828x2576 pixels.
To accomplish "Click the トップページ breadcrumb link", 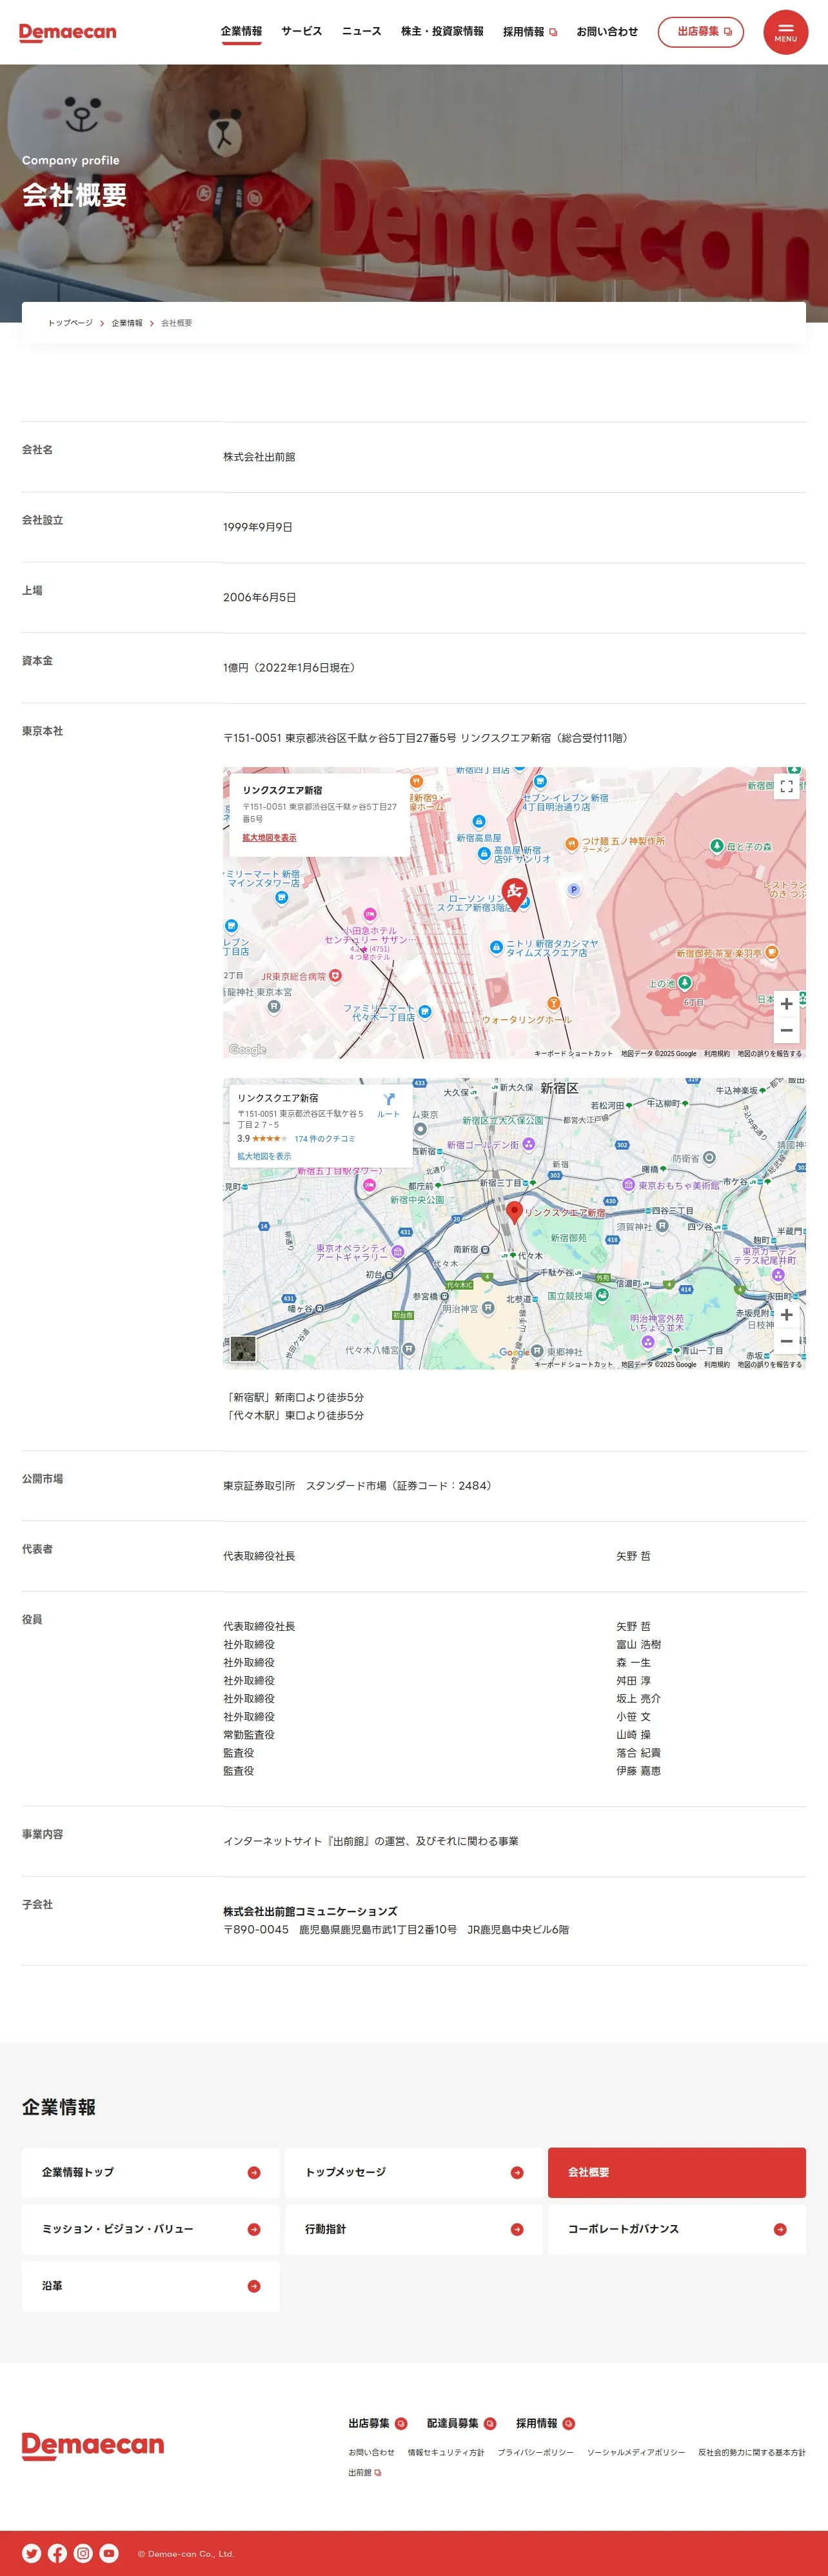I will pyautogui.click(x=70, y=323).
